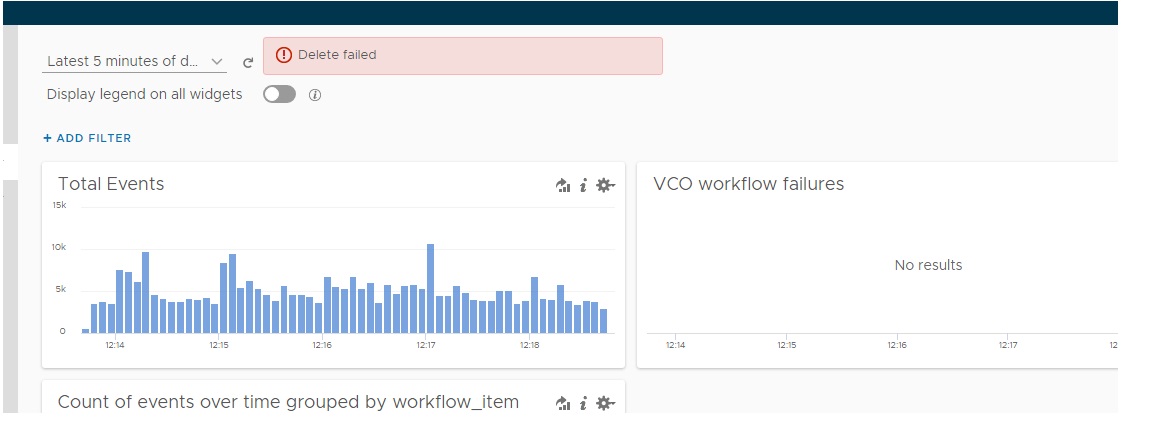Viewport: 1152px width, 435px height.
Task: Open Total Events widget gear menu
Action: click(x=604, y=185)
